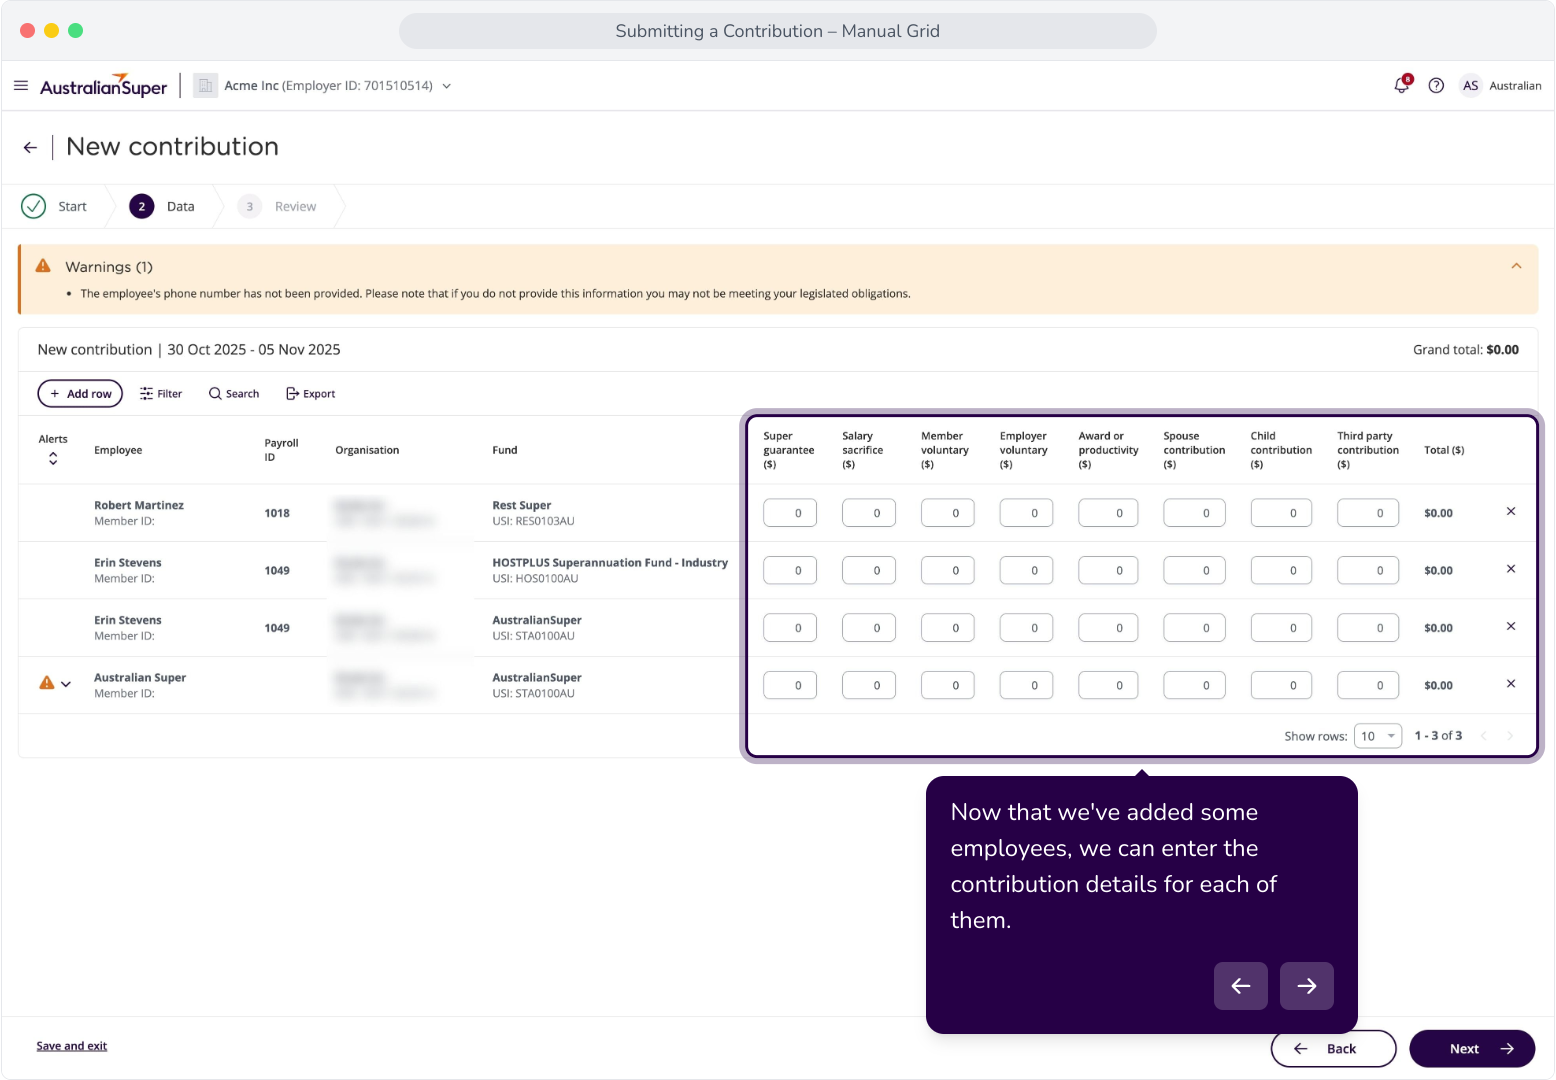
Task: Click Super guarantee field in HOSTPLUS row
Action: coord(790,570)
